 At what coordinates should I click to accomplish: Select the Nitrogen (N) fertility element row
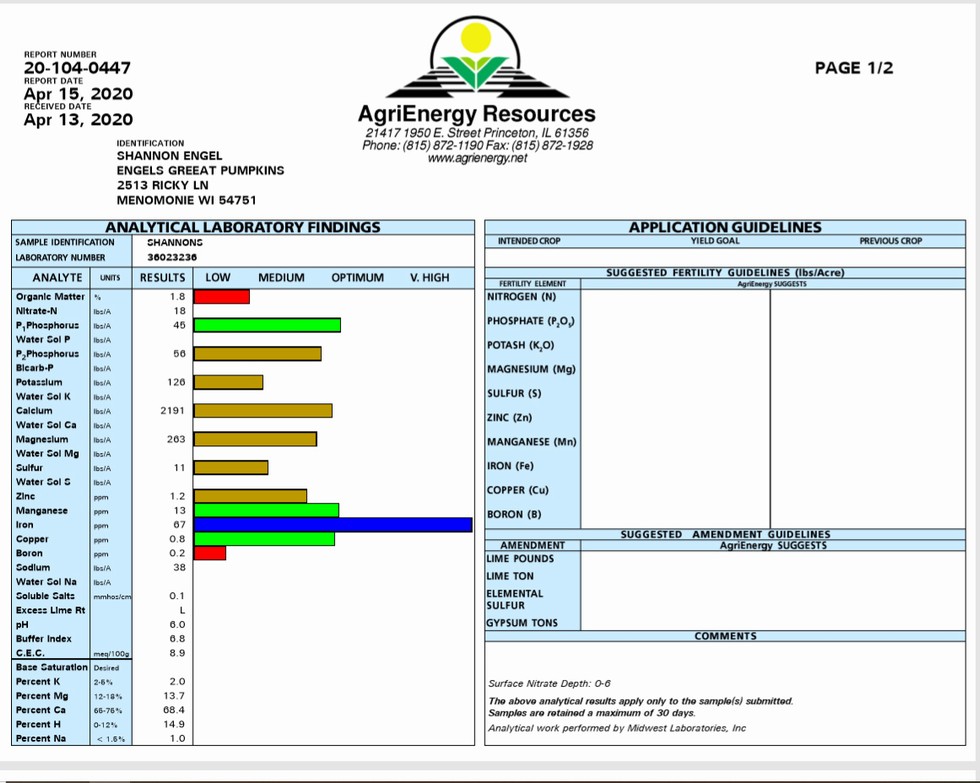click(x=531, y=297)
